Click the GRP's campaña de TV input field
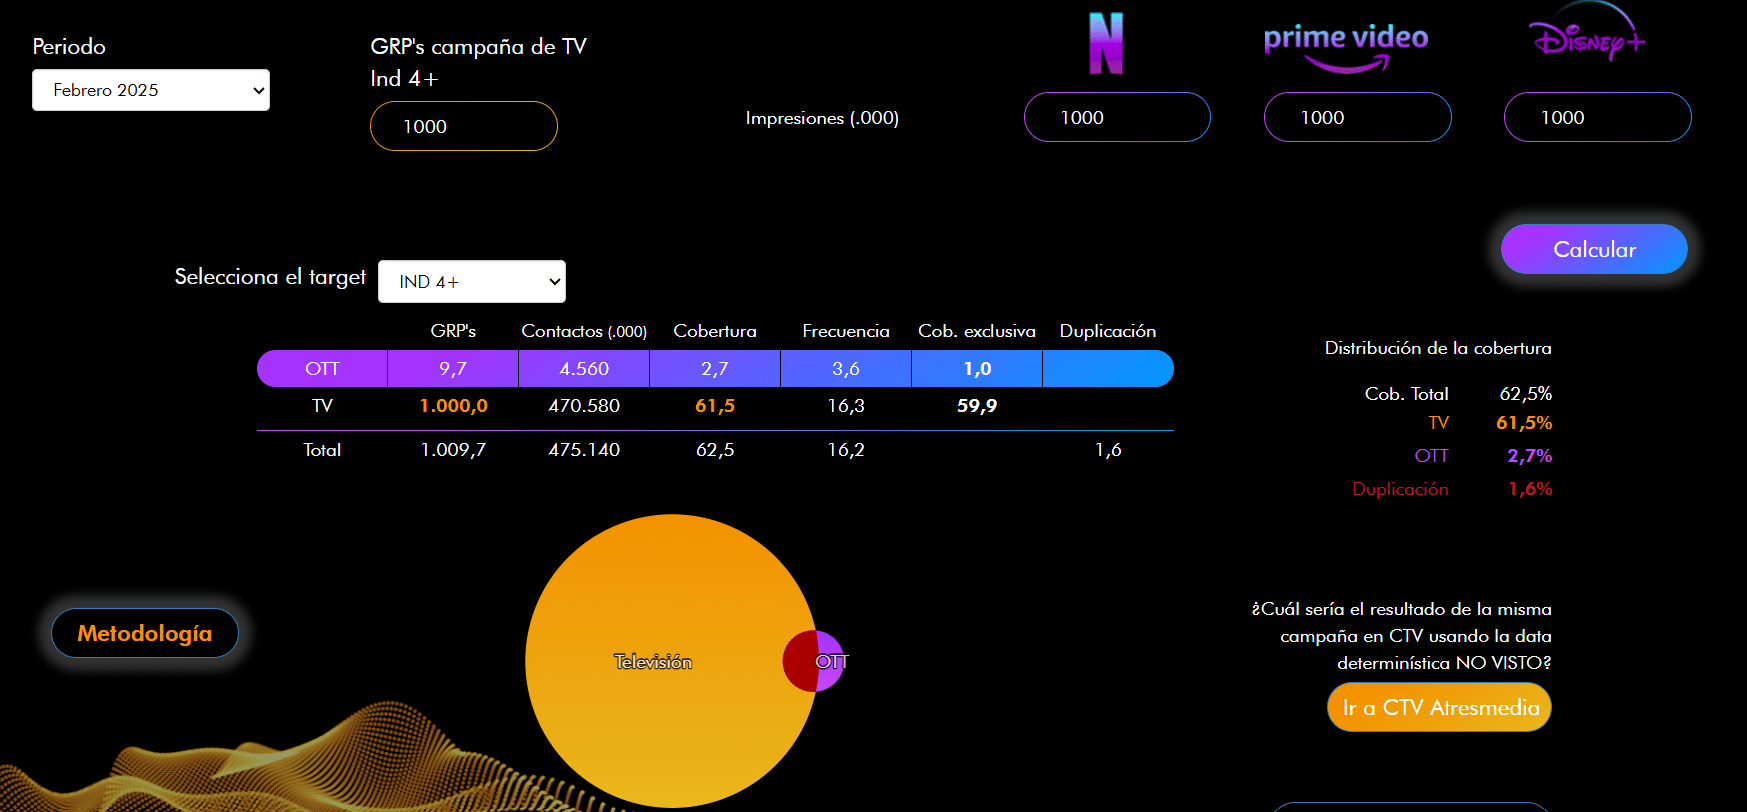 coord(464,126)
